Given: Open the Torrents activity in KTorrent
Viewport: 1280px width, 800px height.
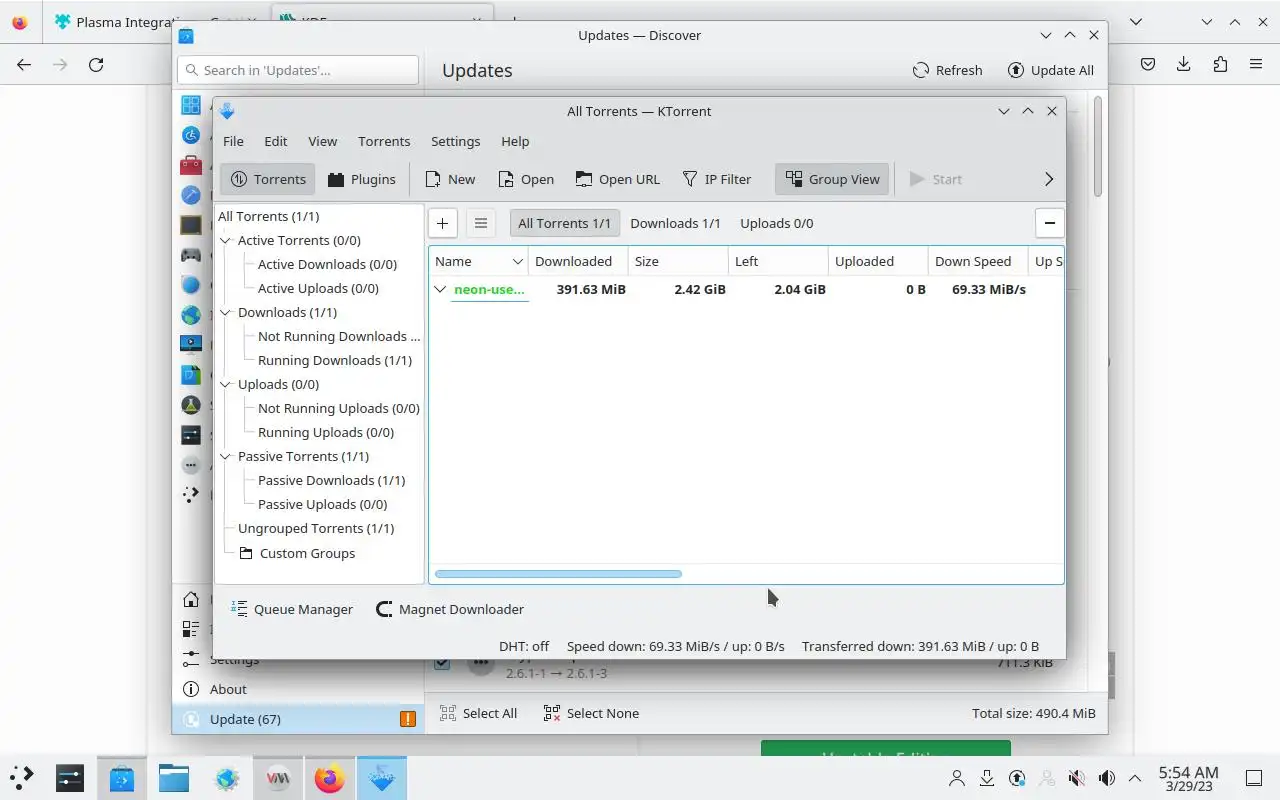Looking at the screenshot, I should click(x=268, y=179).
